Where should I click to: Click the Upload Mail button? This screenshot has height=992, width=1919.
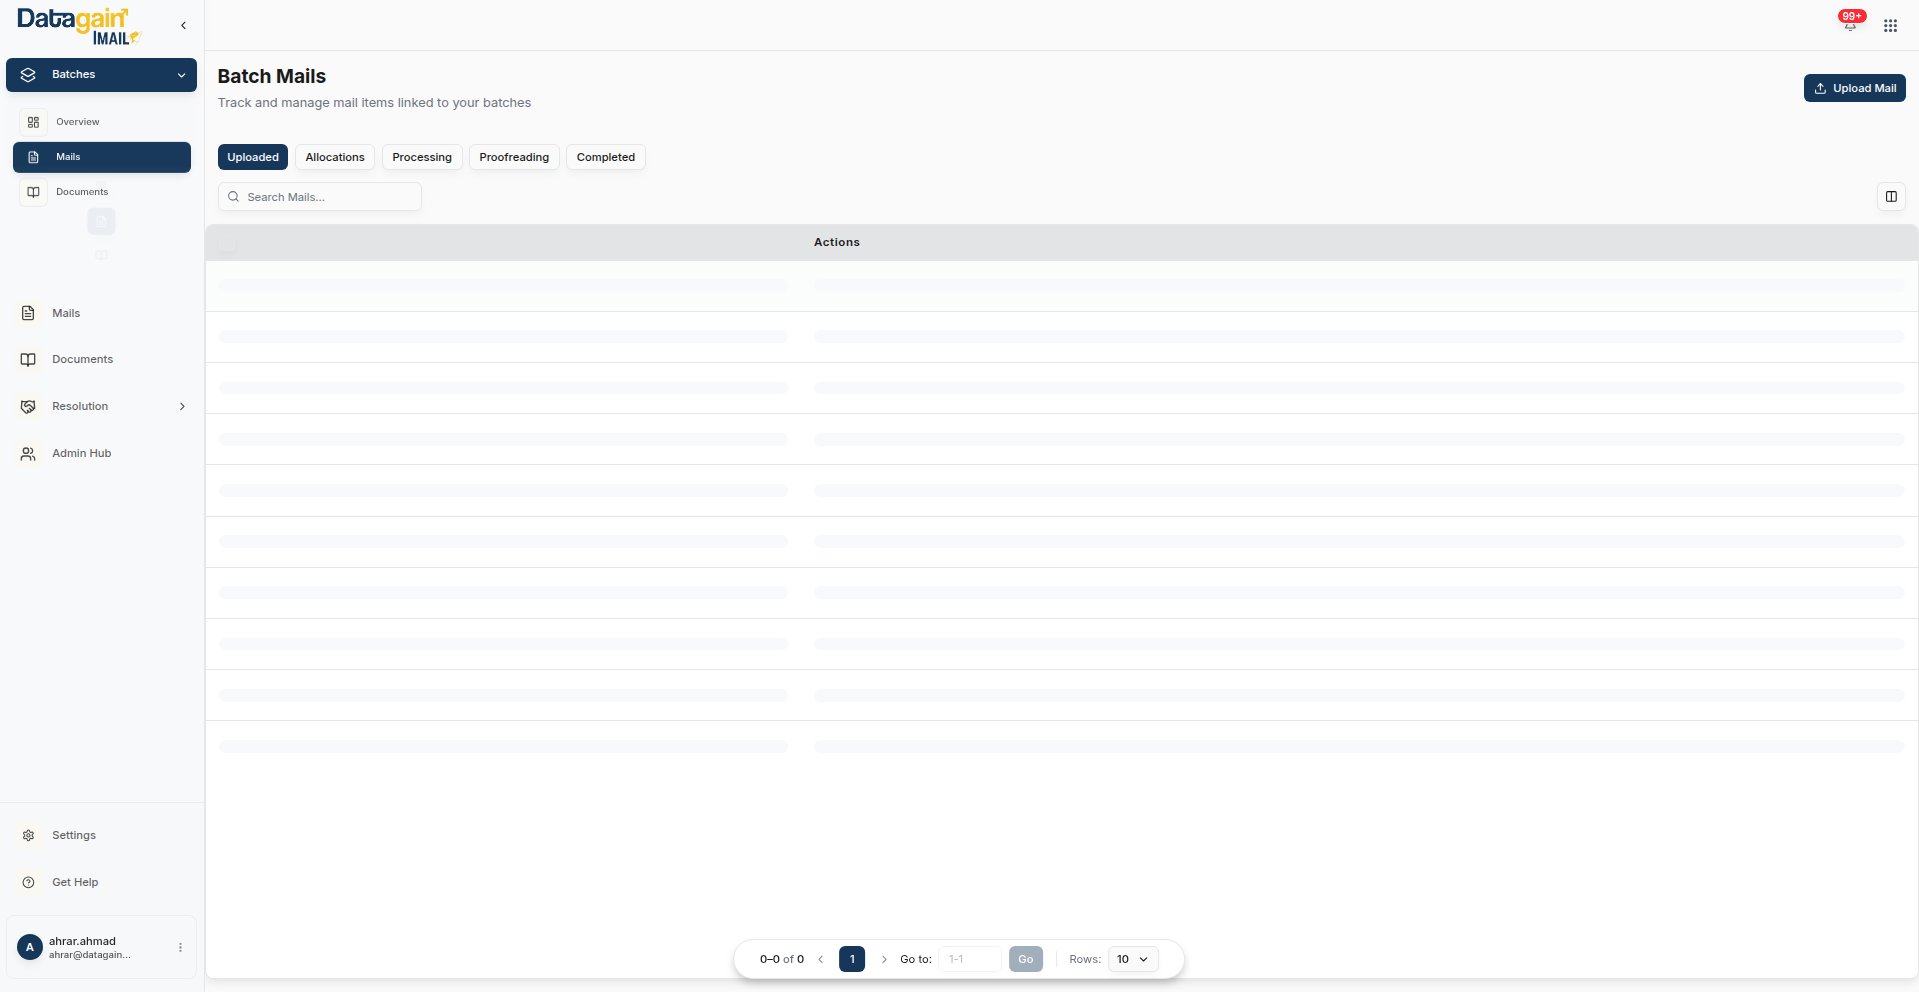pyautogui.click(x=1854, y=88)
